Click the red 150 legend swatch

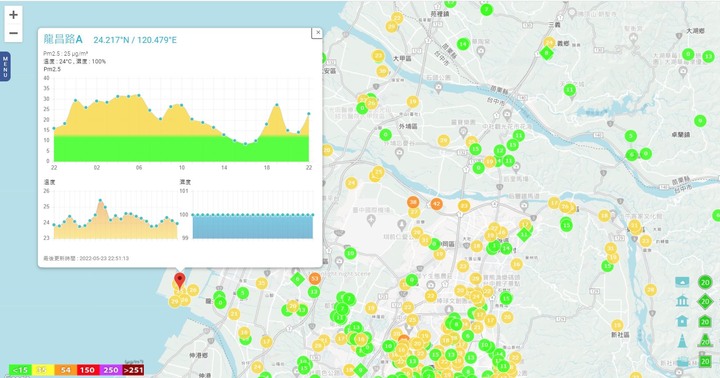(x=88, y=370)
